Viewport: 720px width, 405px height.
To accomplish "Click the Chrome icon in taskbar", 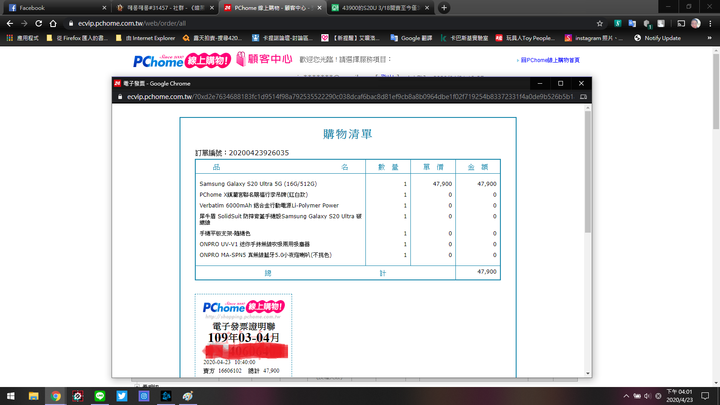I will coord(56,396).
